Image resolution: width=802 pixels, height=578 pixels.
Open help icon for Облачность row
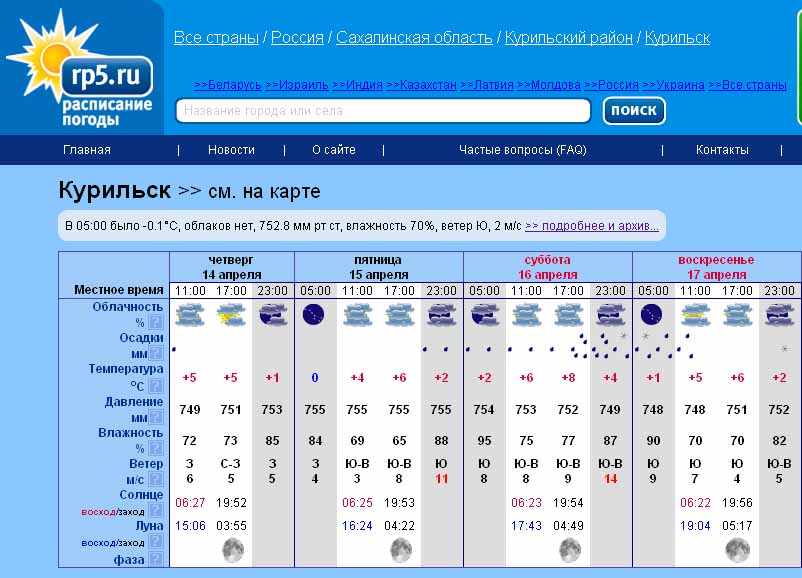pos(156,323)
